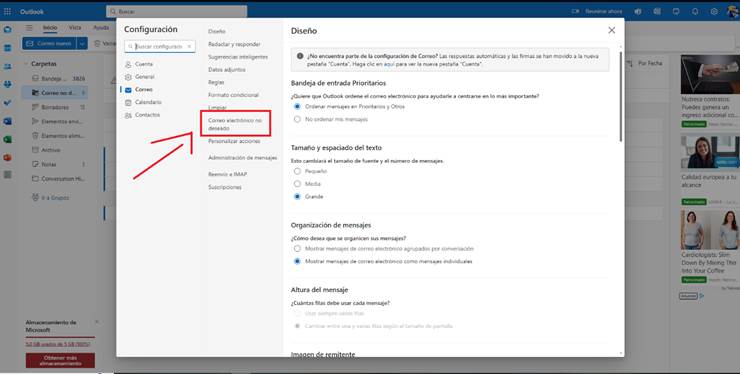This screenshot has width=740, height=374.
Task: Expand the Correo nuevo dropdown arrow
Action: 82,43
